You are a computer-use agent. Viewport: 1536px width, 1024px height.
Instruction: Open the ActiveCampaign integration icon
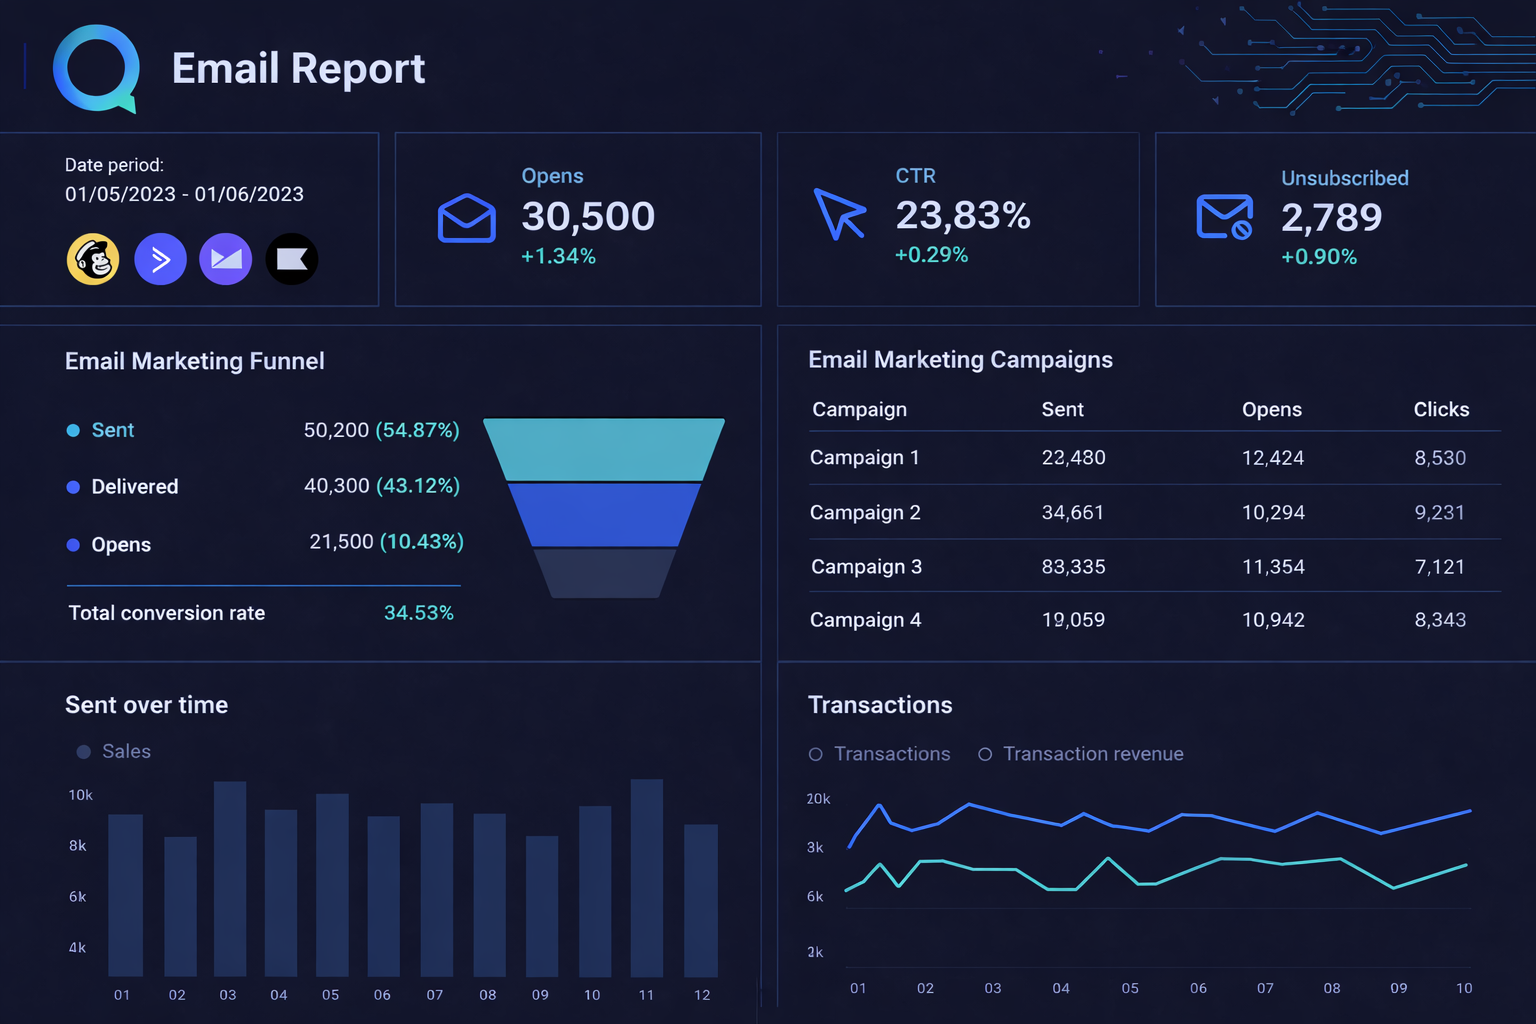point(160,258)
